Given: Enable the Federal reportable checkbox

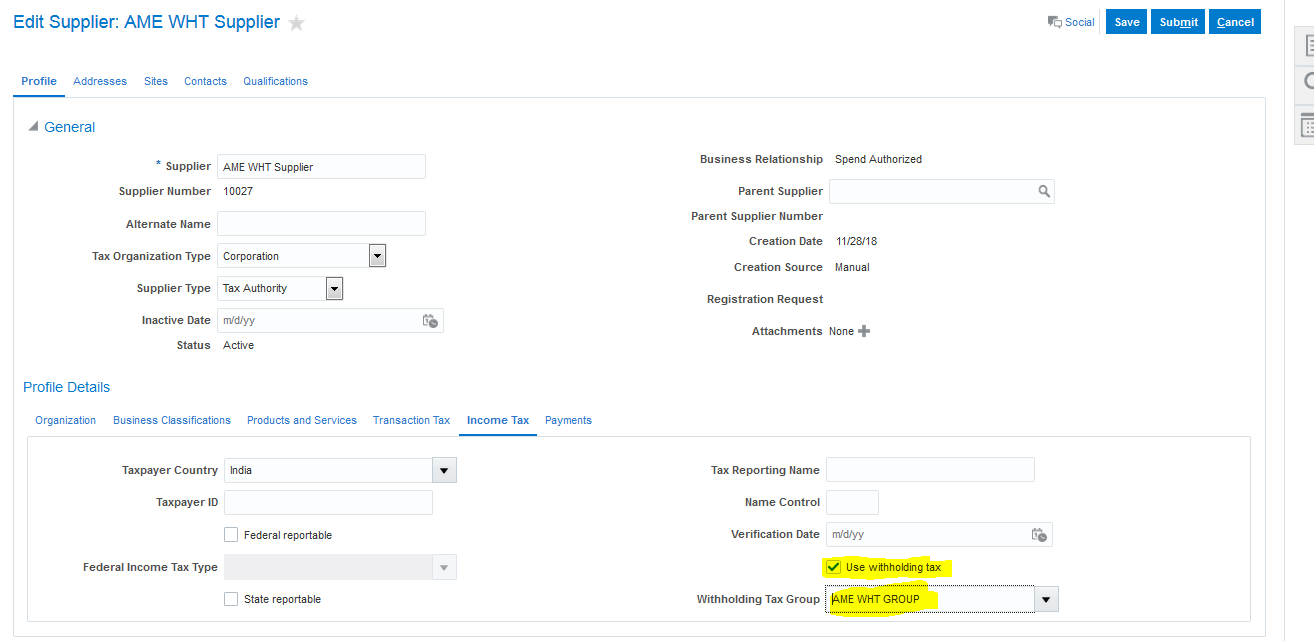Looking at the screenshot, I should tap(232, 535).
